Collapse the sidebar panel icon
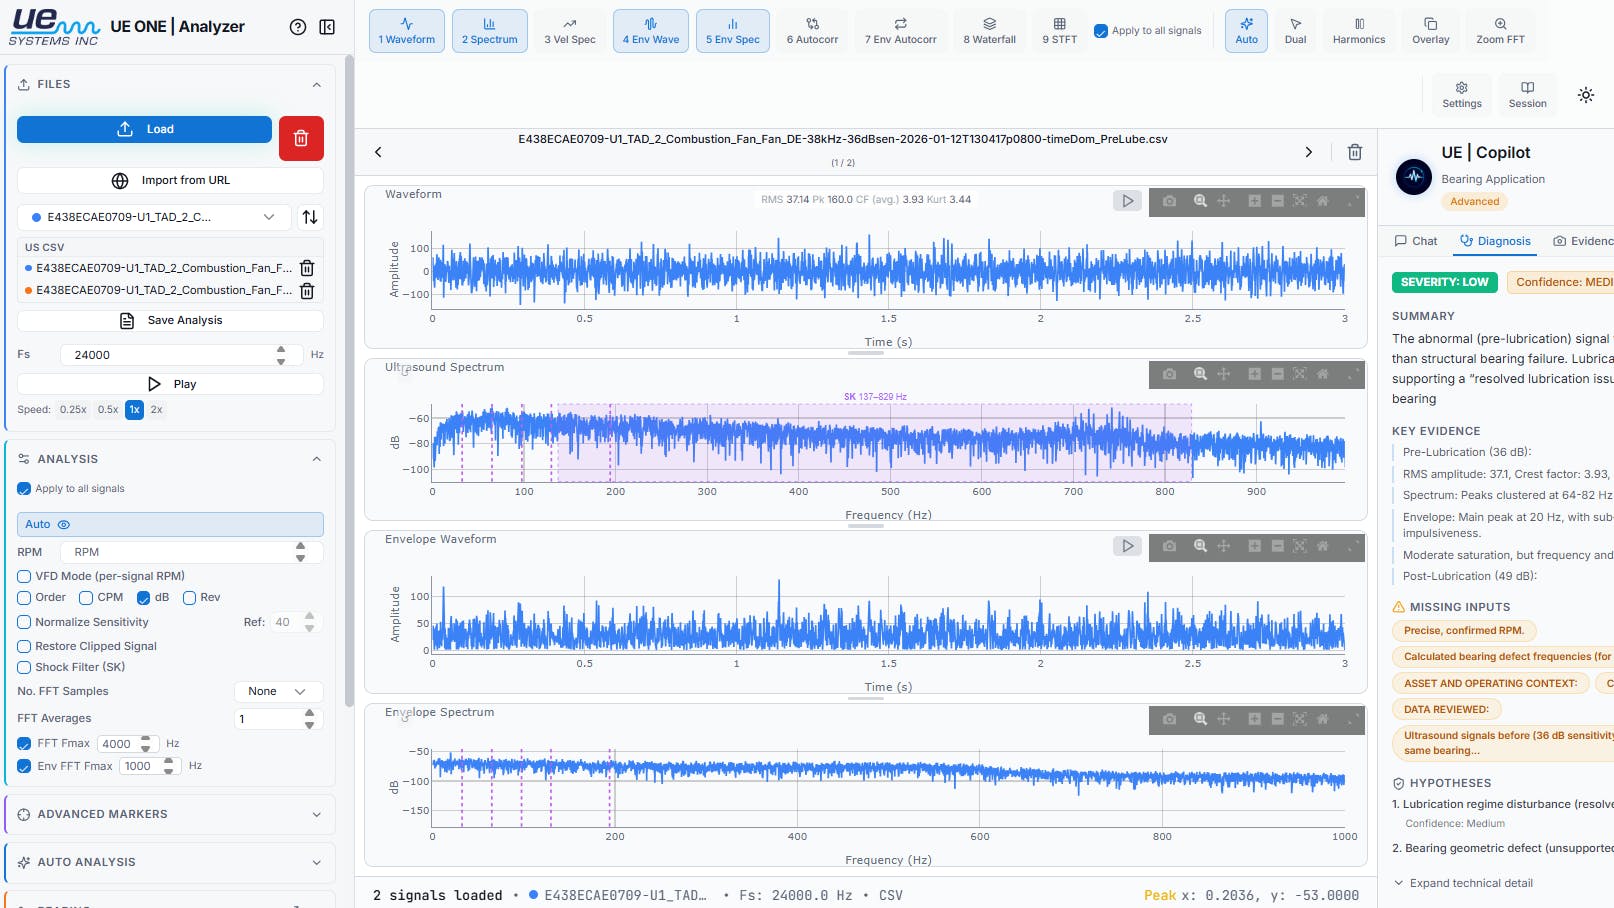The width and height of the screenshot is (1614, 908). tap(327, 27)
